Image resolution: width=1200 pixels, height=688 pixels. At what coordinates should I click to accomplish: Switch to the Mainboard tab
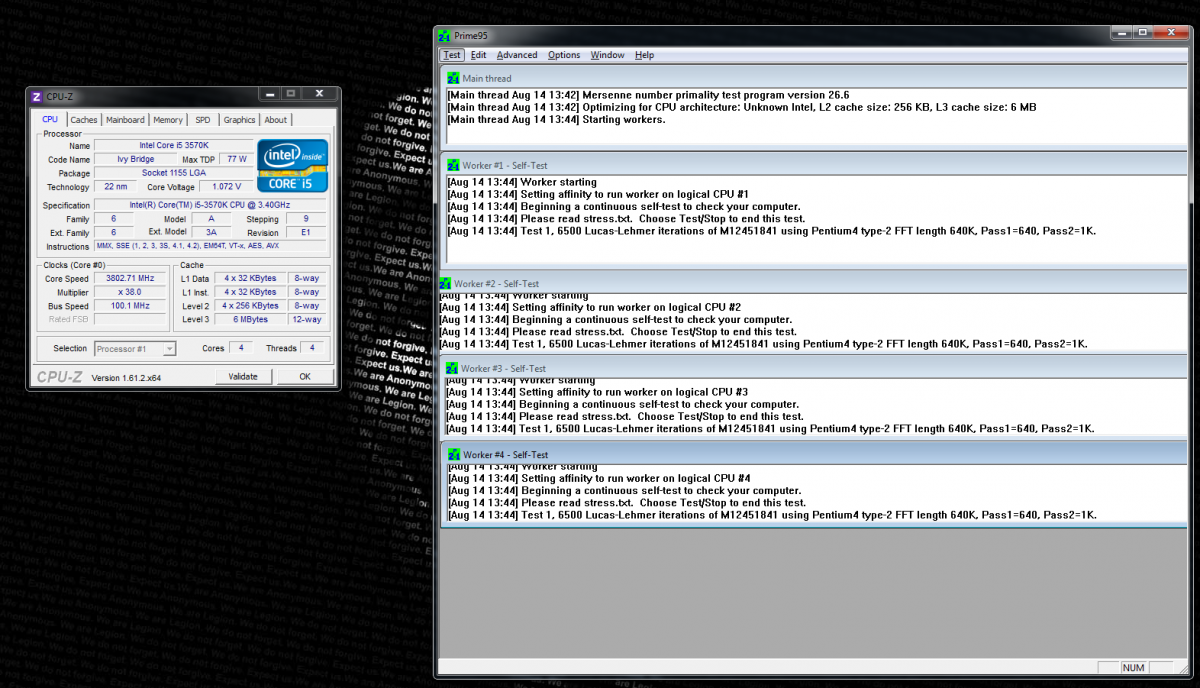pos(125,120)
